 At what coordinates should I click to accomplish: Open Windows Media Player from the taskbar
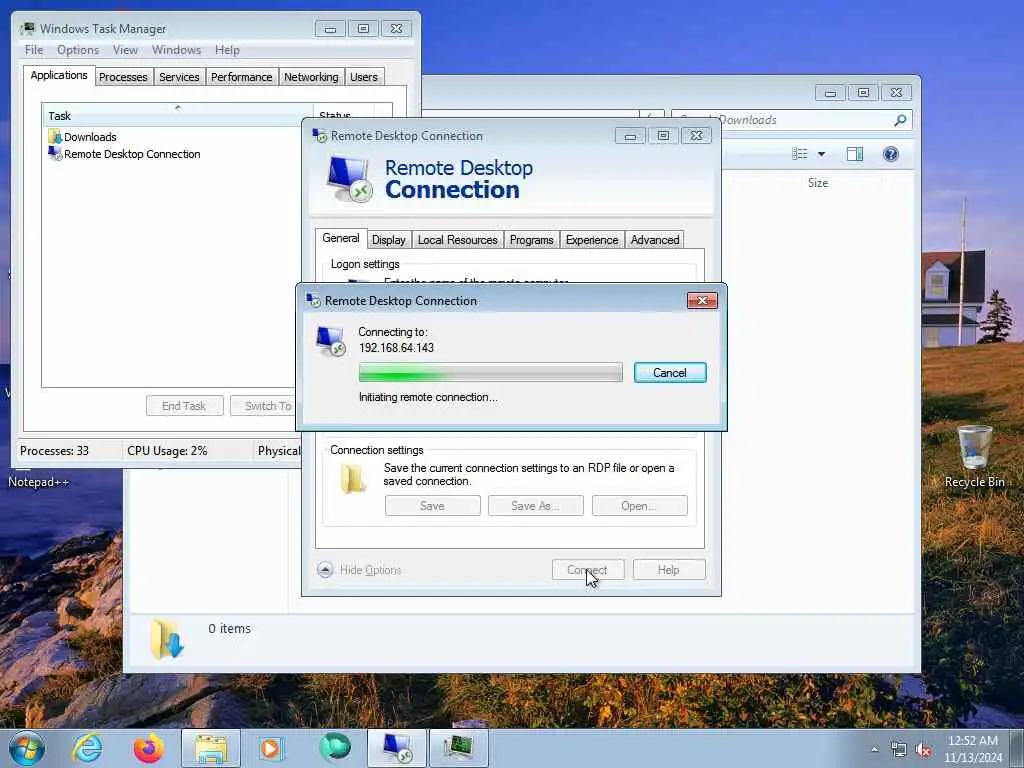click(x=270, y=748)
